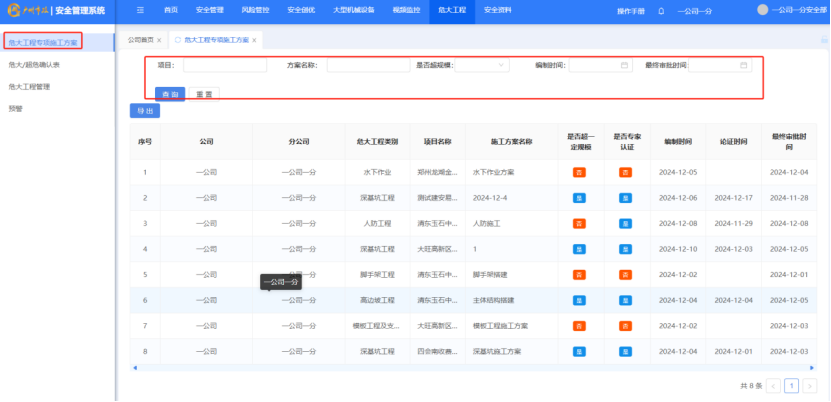Click the 重置 reset button
Image resolution: width=831 pixels, height=402 pixels.
[203, 93]
